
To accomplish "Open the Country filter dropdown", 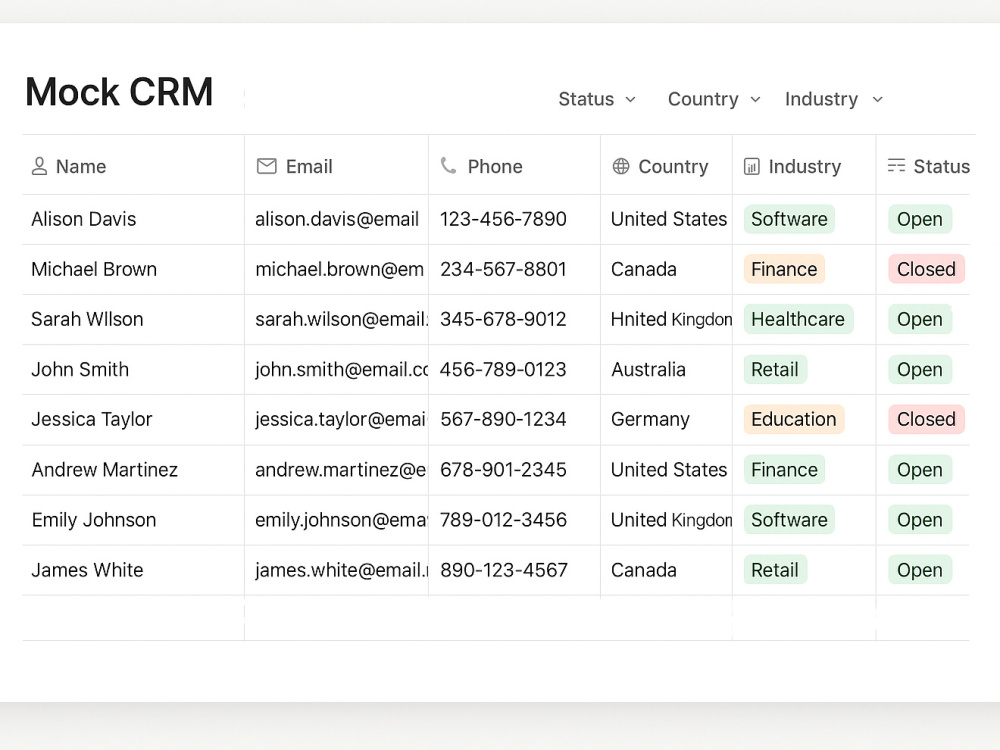I will [x=714, y=99].
